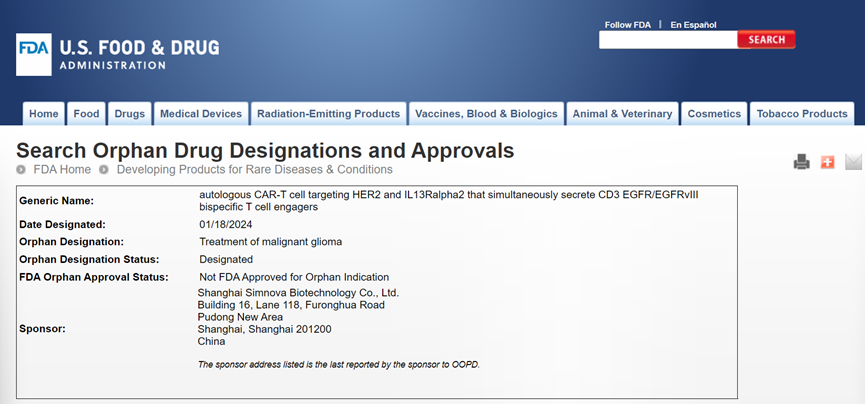Click the print page icon
This screenshot has width=865, height=404.
801,162
